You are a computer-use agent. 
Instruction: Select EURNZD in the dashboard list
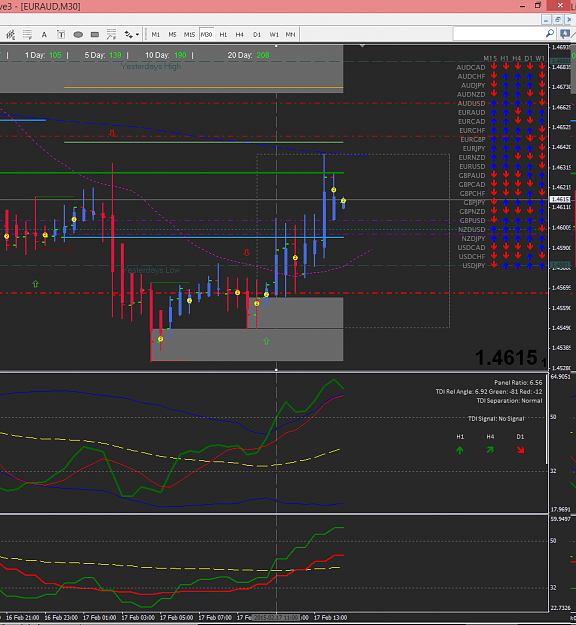click(472, 157)
